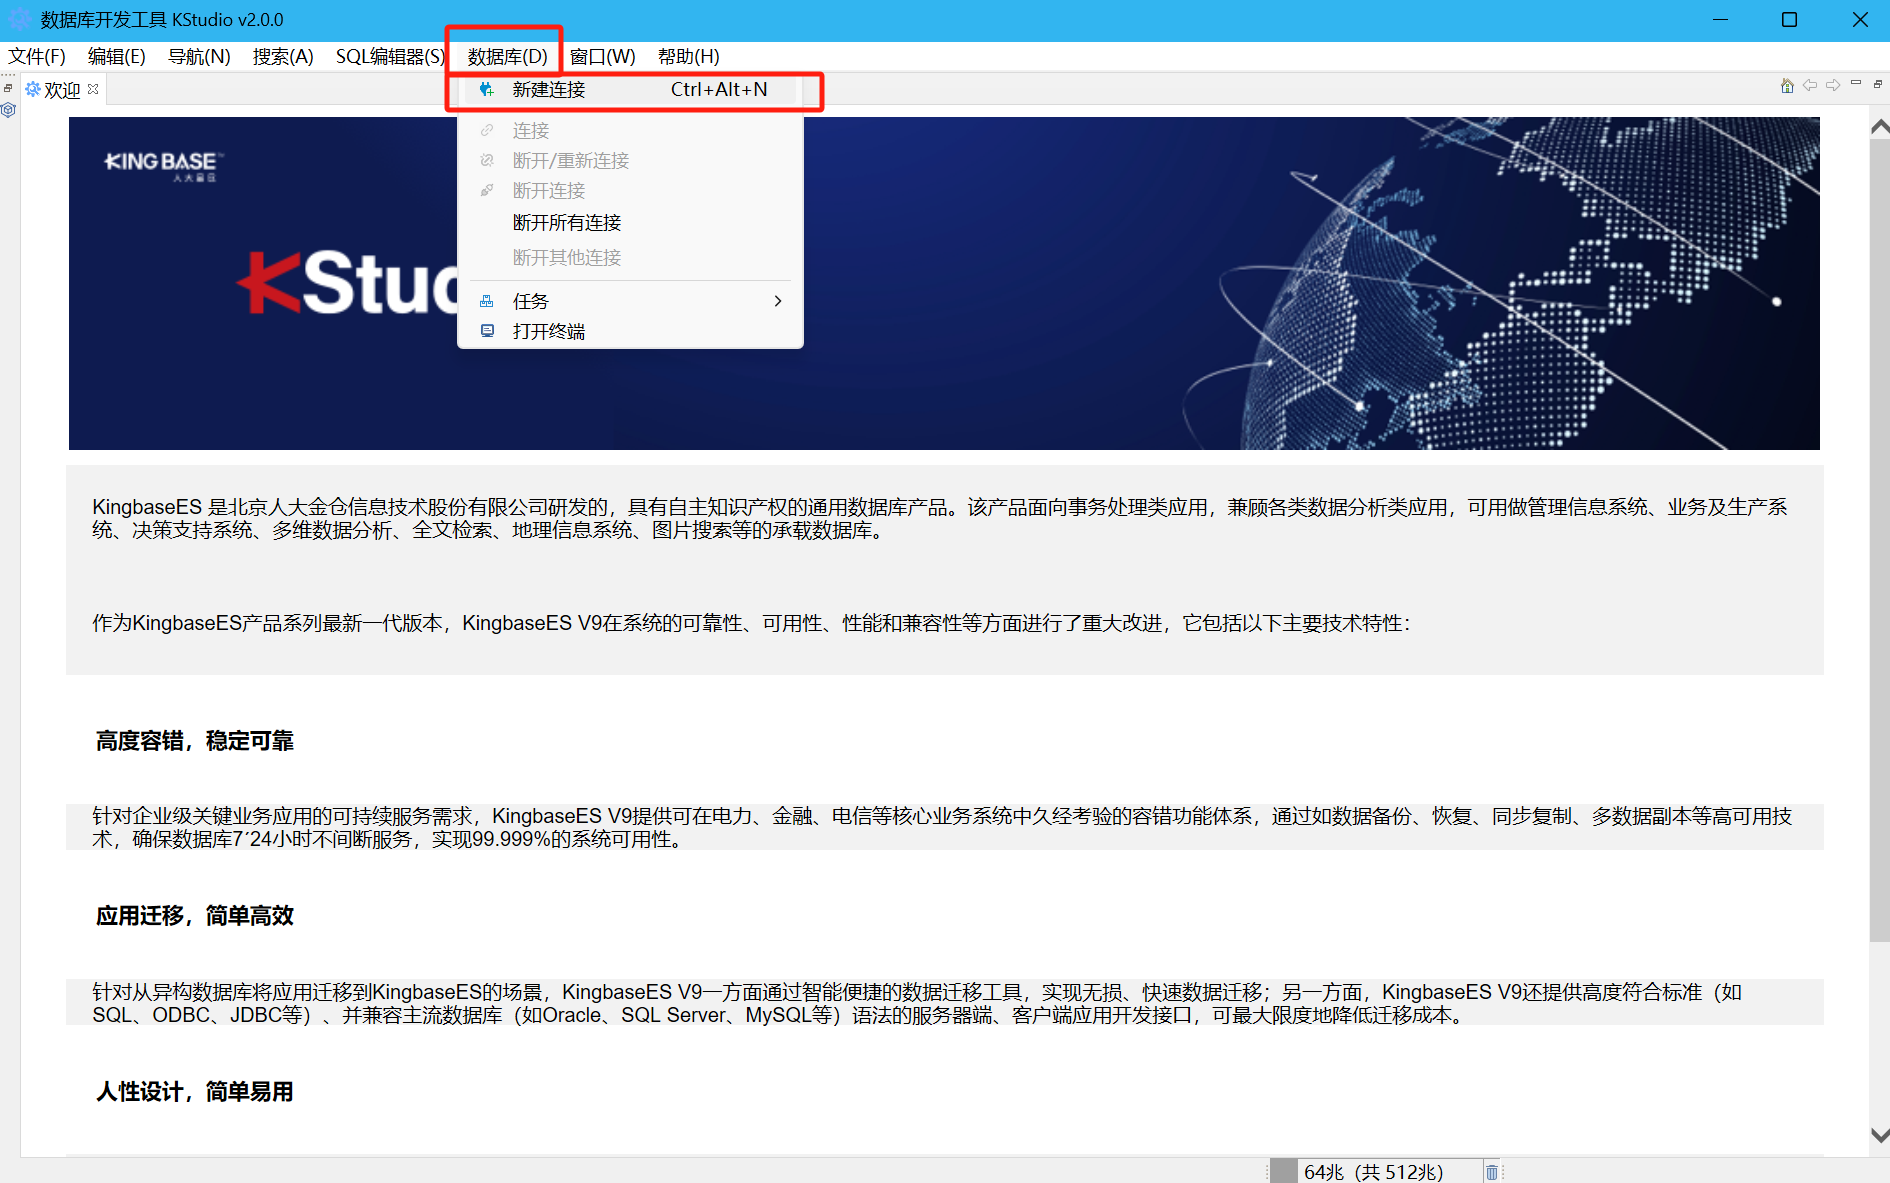
Task: Click the vertical scrollbar thumb
Action: [x=1879, y=540]
